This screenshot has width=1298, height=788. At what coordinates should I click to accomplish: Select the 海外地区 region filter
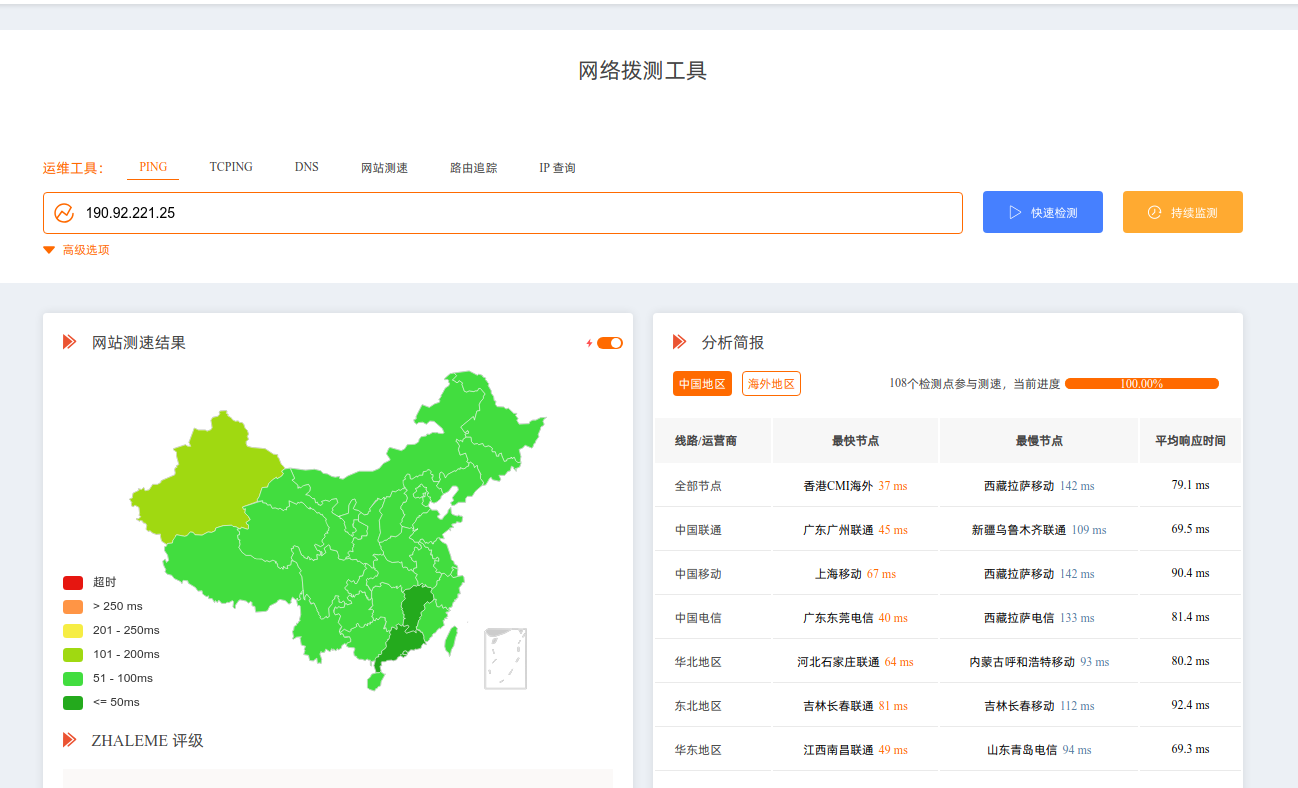tap(771, 384)
